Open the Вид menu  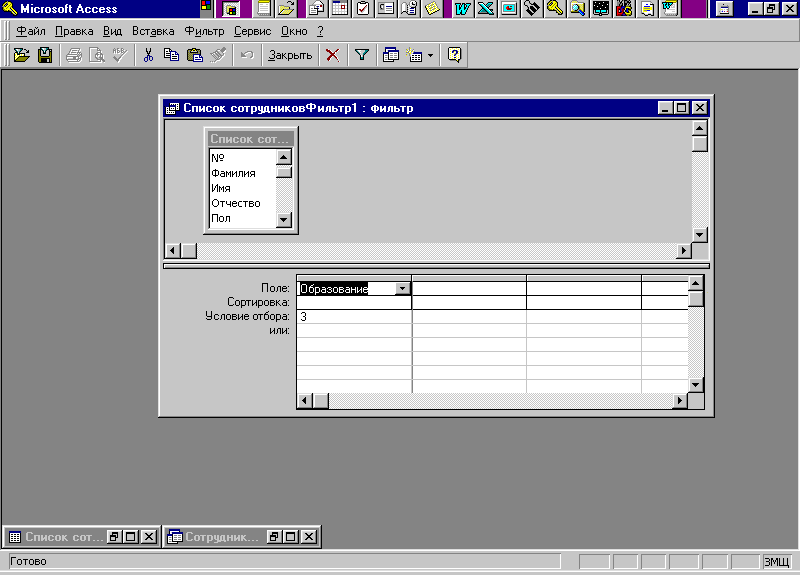pyautogui.click(x=112, y=31)
